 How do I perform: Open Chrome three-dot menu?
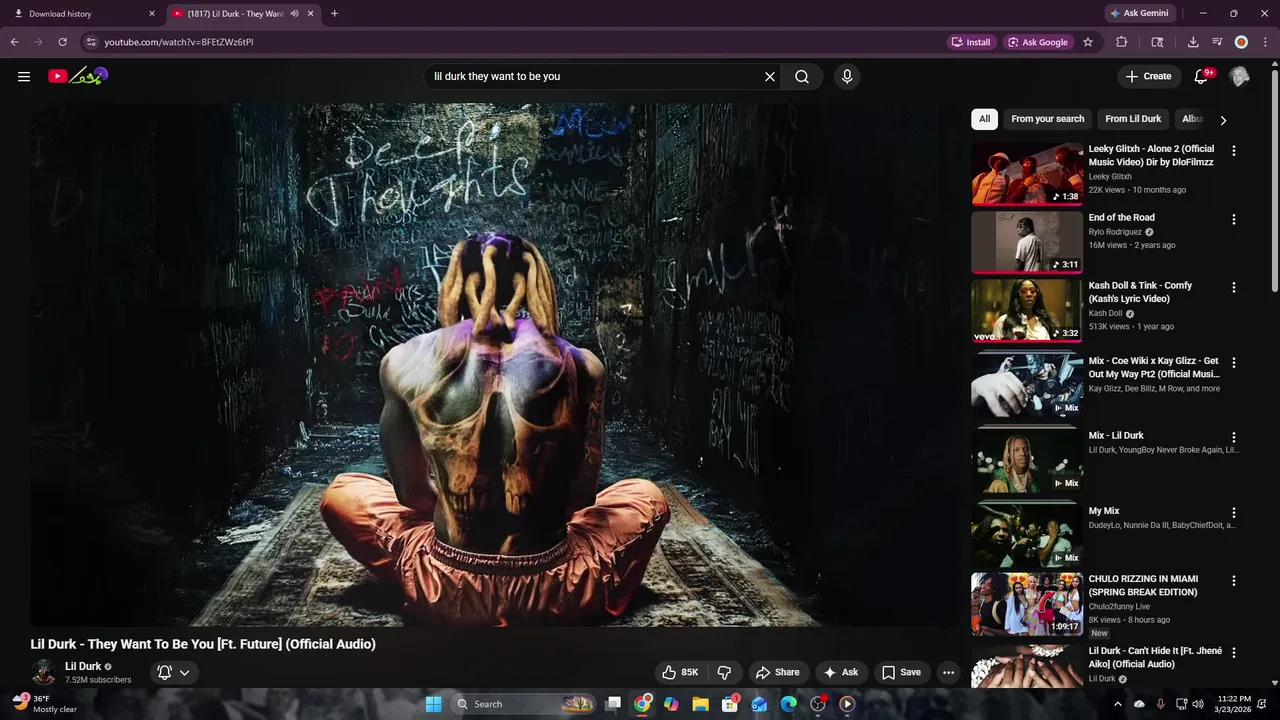(1266, 42)
